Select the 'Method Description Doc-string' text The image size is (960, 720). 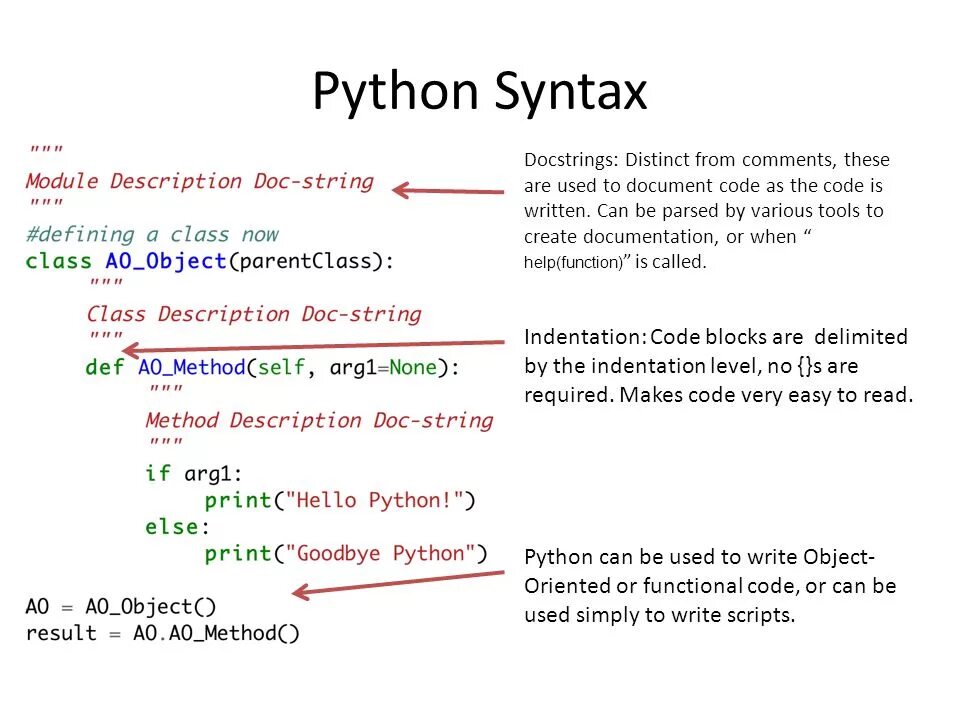click(x=319, y=421)
